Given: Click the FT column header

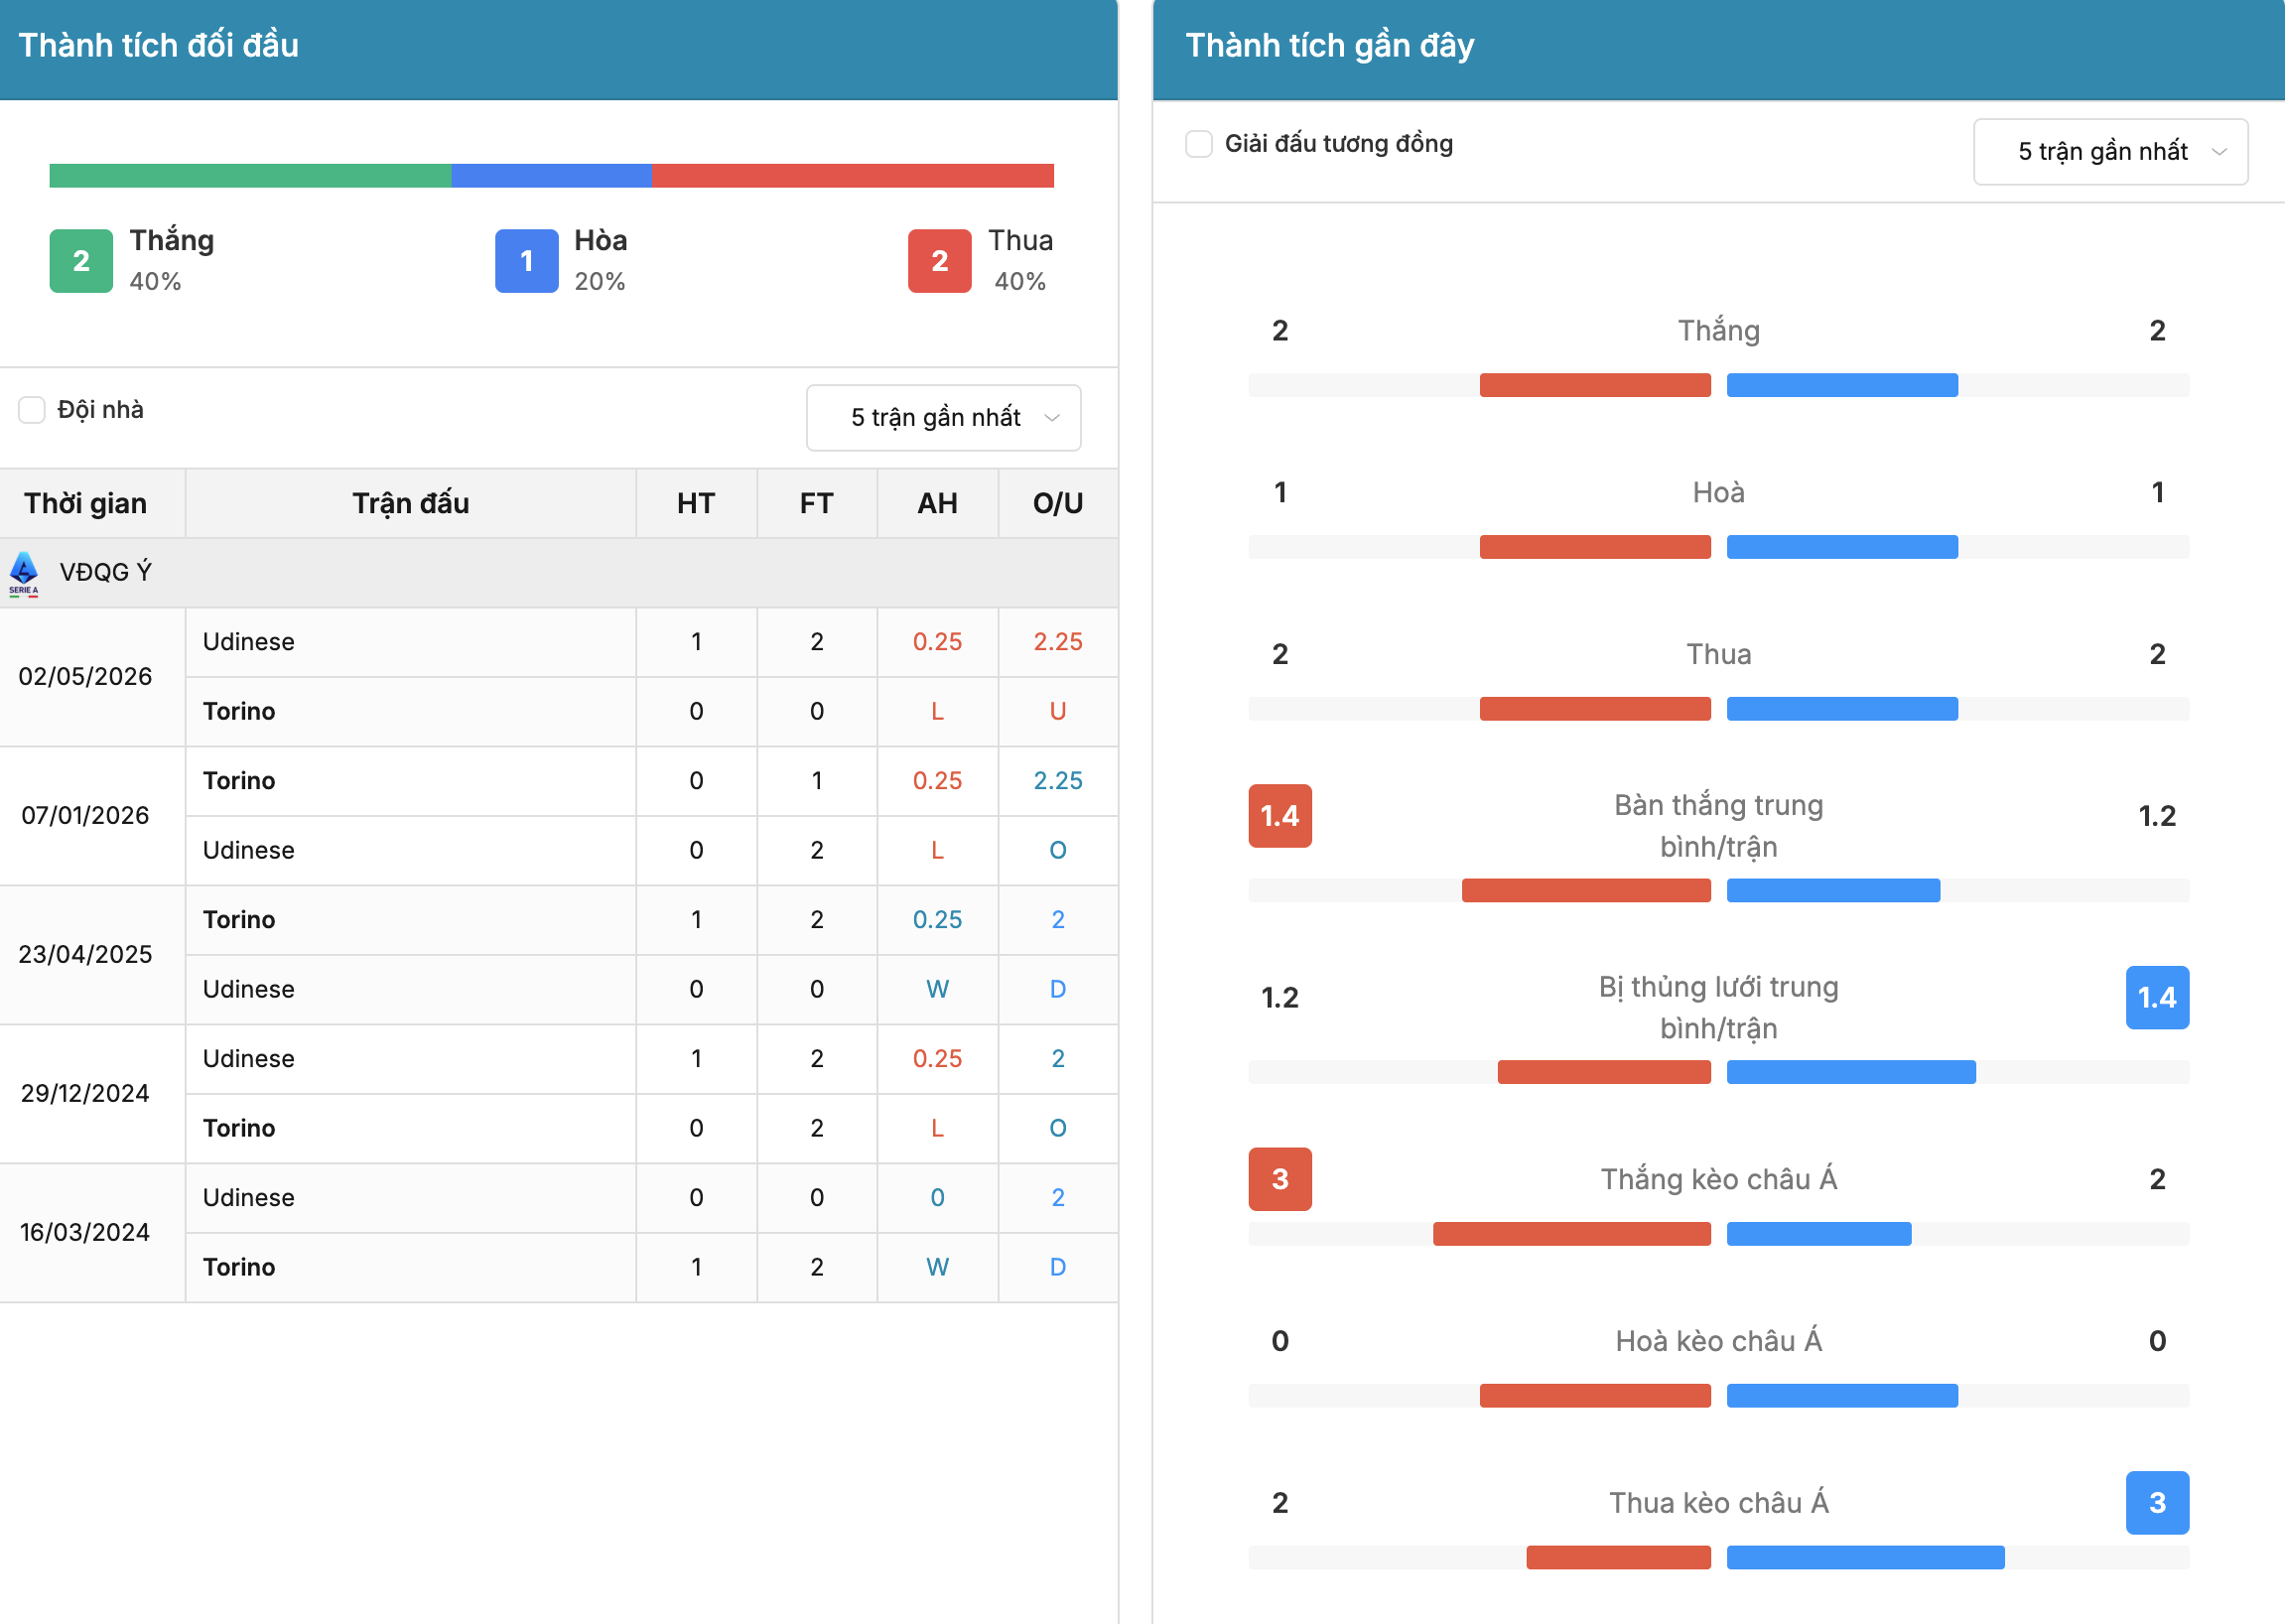Looking at the screenshot, I should [x=817, y=504].
